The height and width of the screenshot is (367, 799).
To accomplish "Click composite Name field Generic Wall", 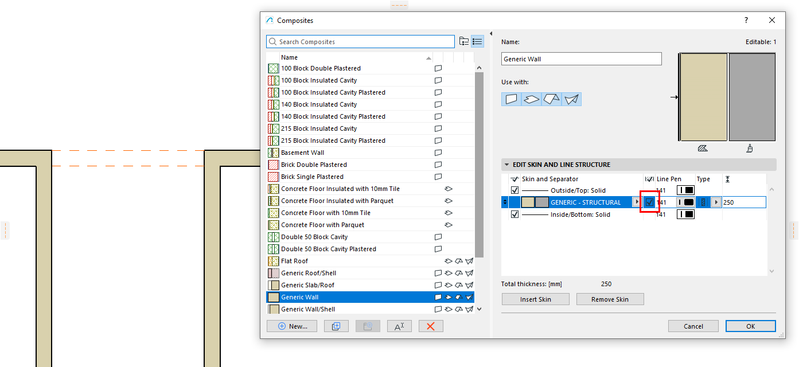I will [x=581, y=59].
